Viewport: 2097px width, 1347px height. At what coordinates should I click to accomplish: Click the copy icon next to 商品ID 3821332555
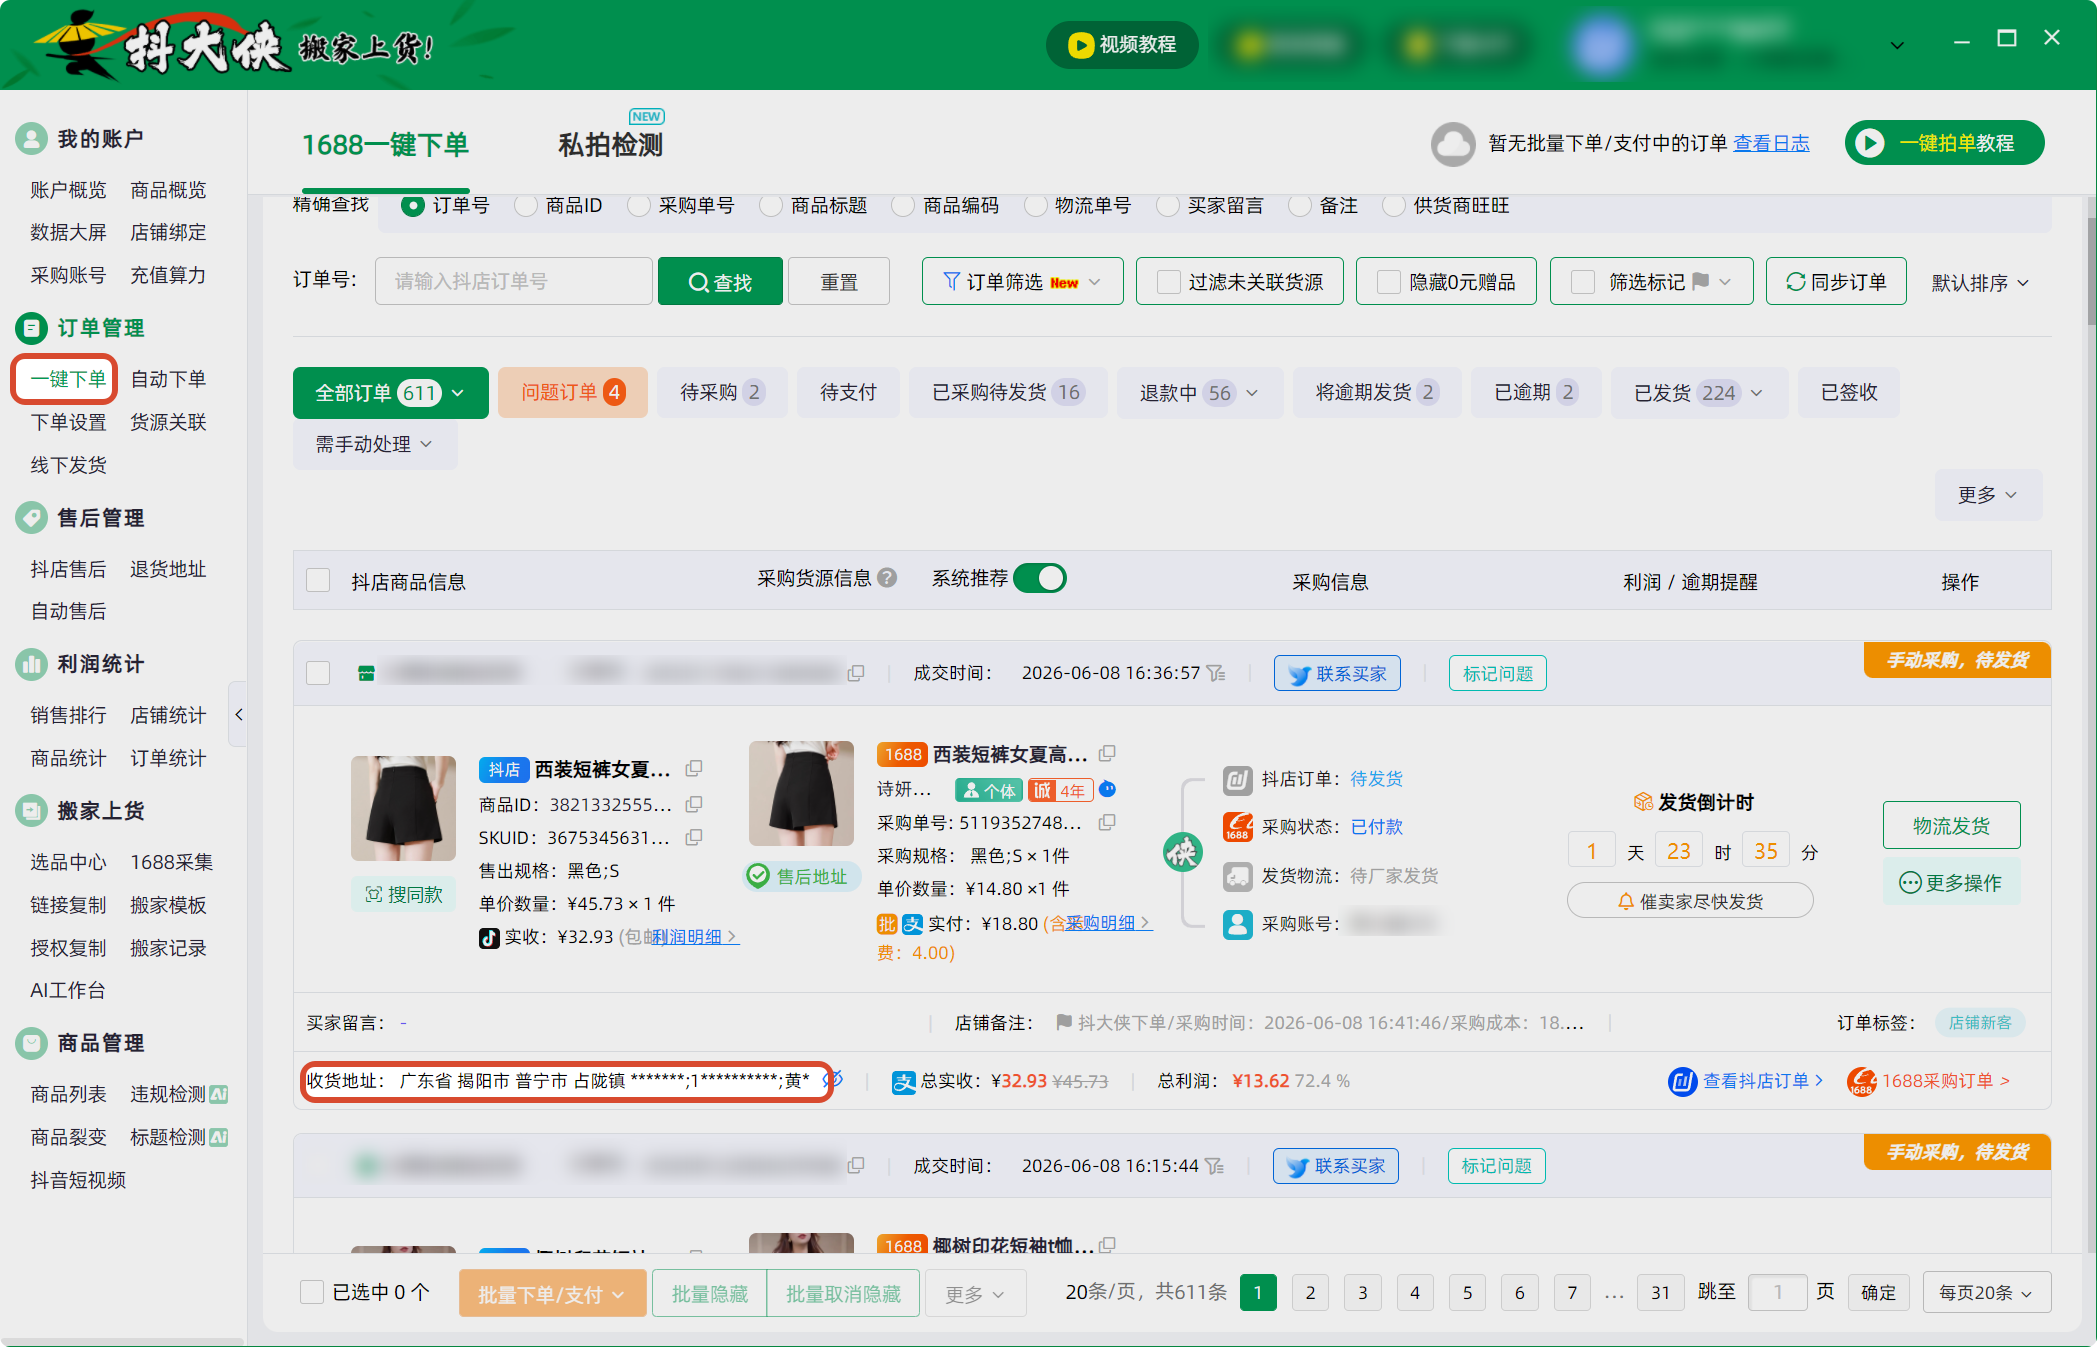tap(693, 804)
